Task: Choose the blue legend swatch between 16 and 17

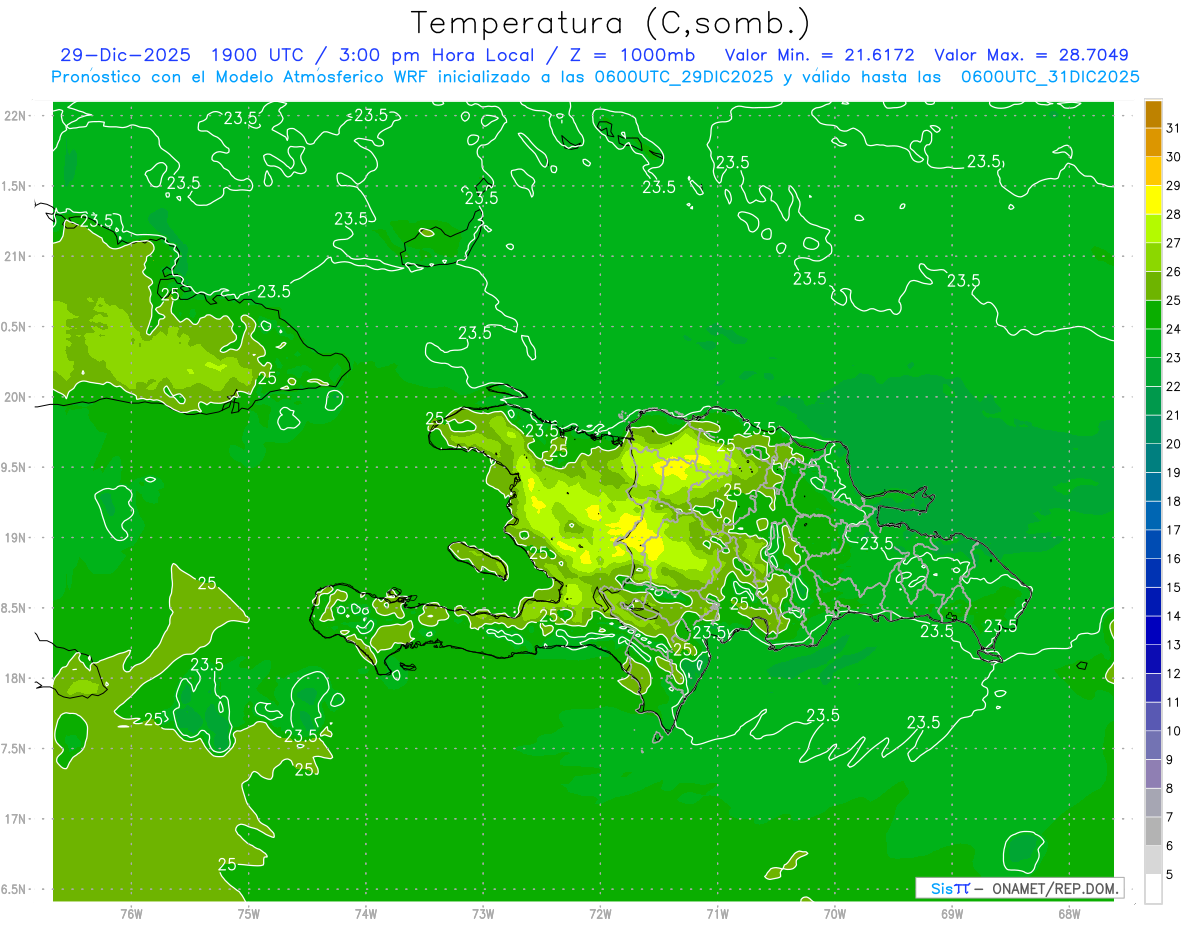Action: coord(1153,544)
